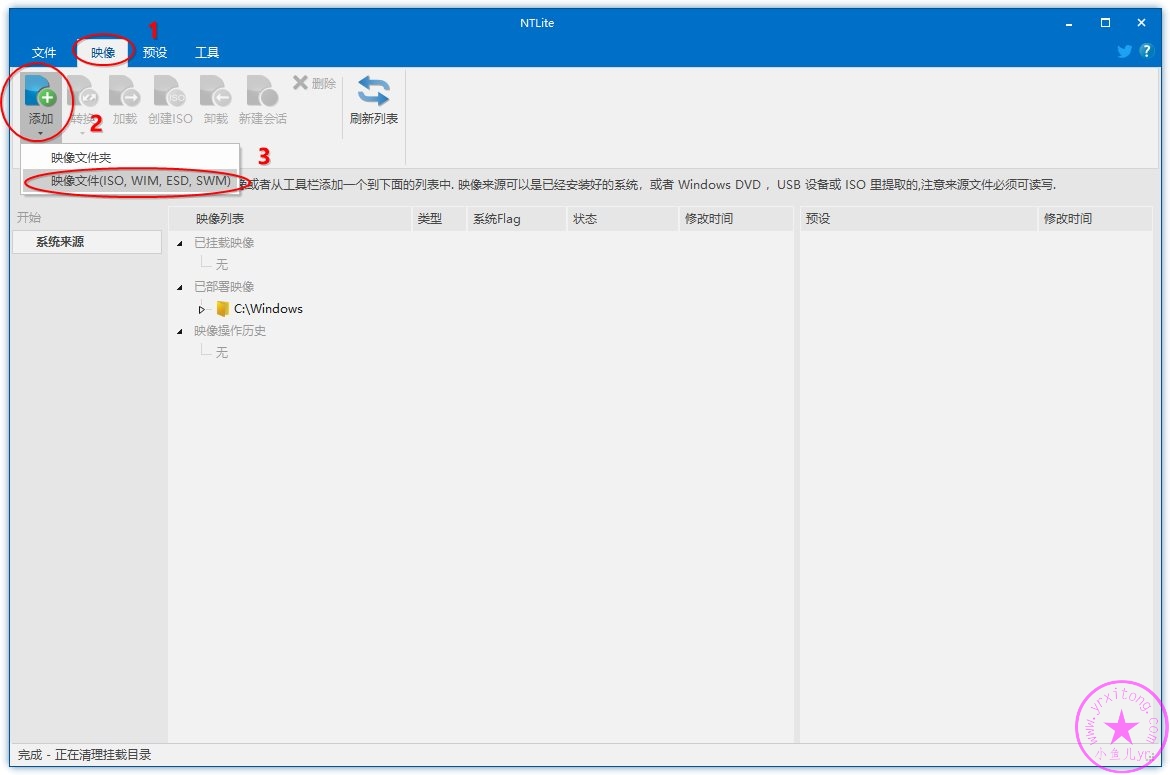Screen dimensions: 1170x775
Task: Click the 映像操作历史 group label
Action: [230, 331]
